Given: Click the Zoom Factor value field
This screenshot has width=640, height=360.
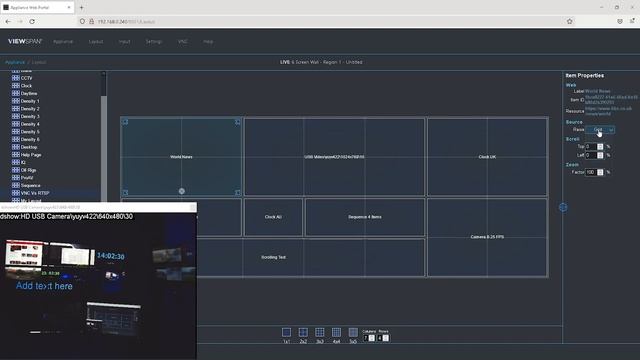Looking at the screenshot, I should point(591,172).
